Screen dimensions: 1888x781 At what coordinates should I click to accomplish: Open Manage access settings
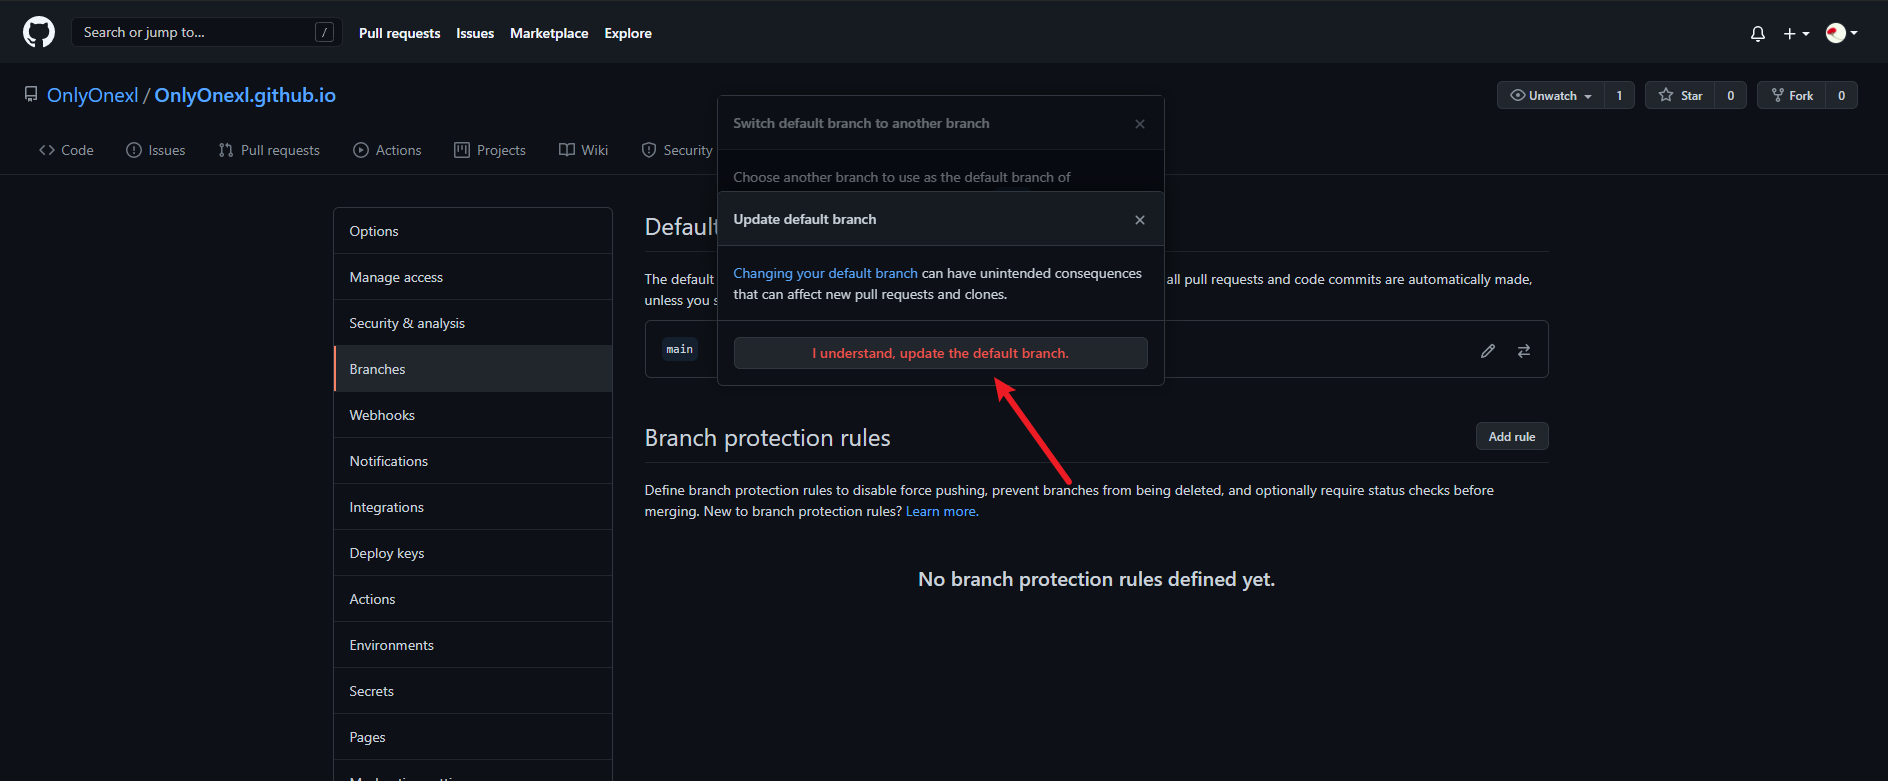[473, 277]
